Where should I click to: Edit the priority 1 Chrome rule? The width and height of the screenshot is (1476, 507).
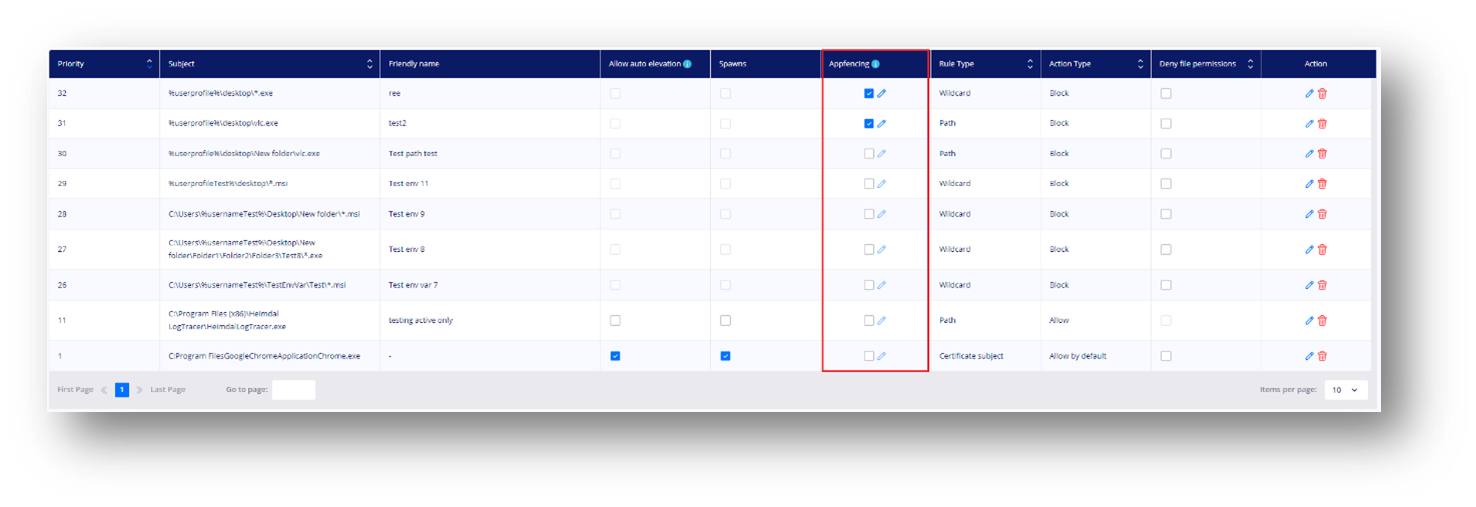tap(1309, 356)
